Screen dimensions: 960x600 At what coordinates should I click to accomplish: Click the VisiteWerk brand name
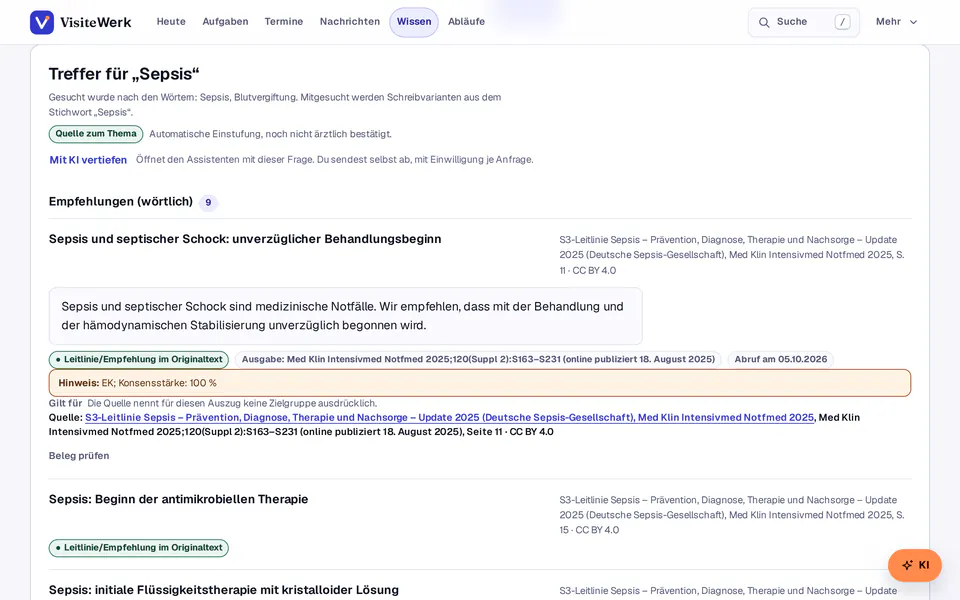(96, 23)
